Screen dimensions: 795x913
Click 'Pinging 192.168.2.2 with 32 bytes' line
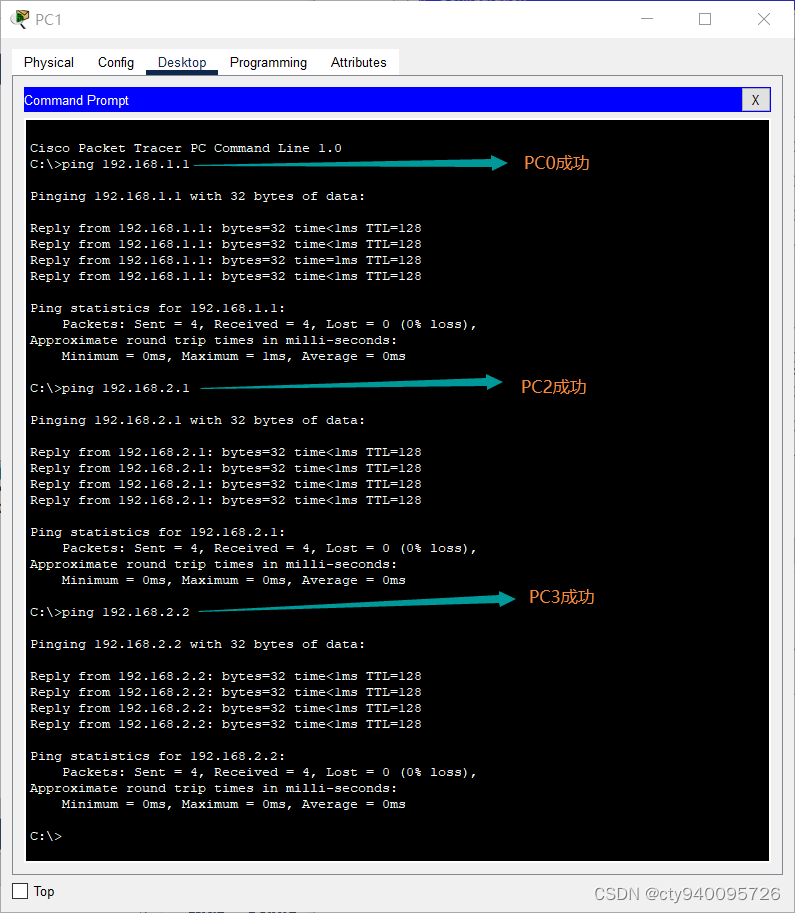pyautogui.click(x=197, y=645)
